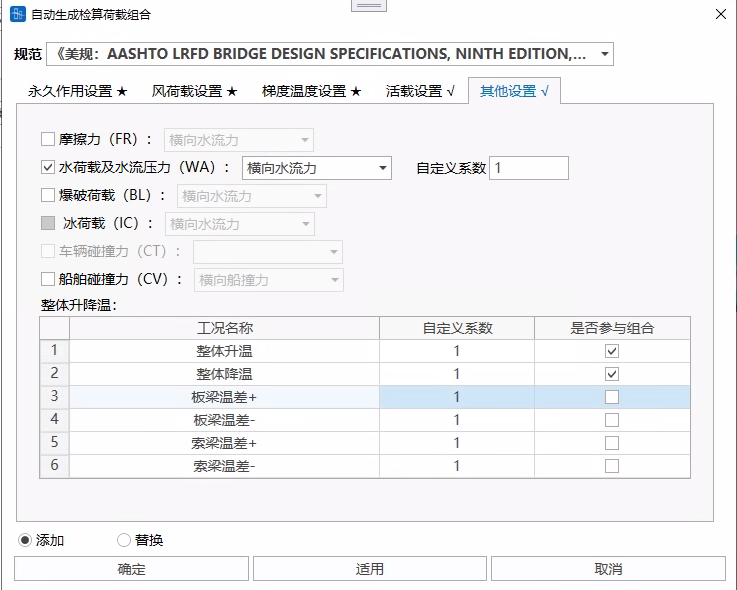Open the 船舶碰撞力 横向船撞力 dropdown
The height and width of the screenshot is (590, 737).
pyautogui.click(x=269, y=280)
